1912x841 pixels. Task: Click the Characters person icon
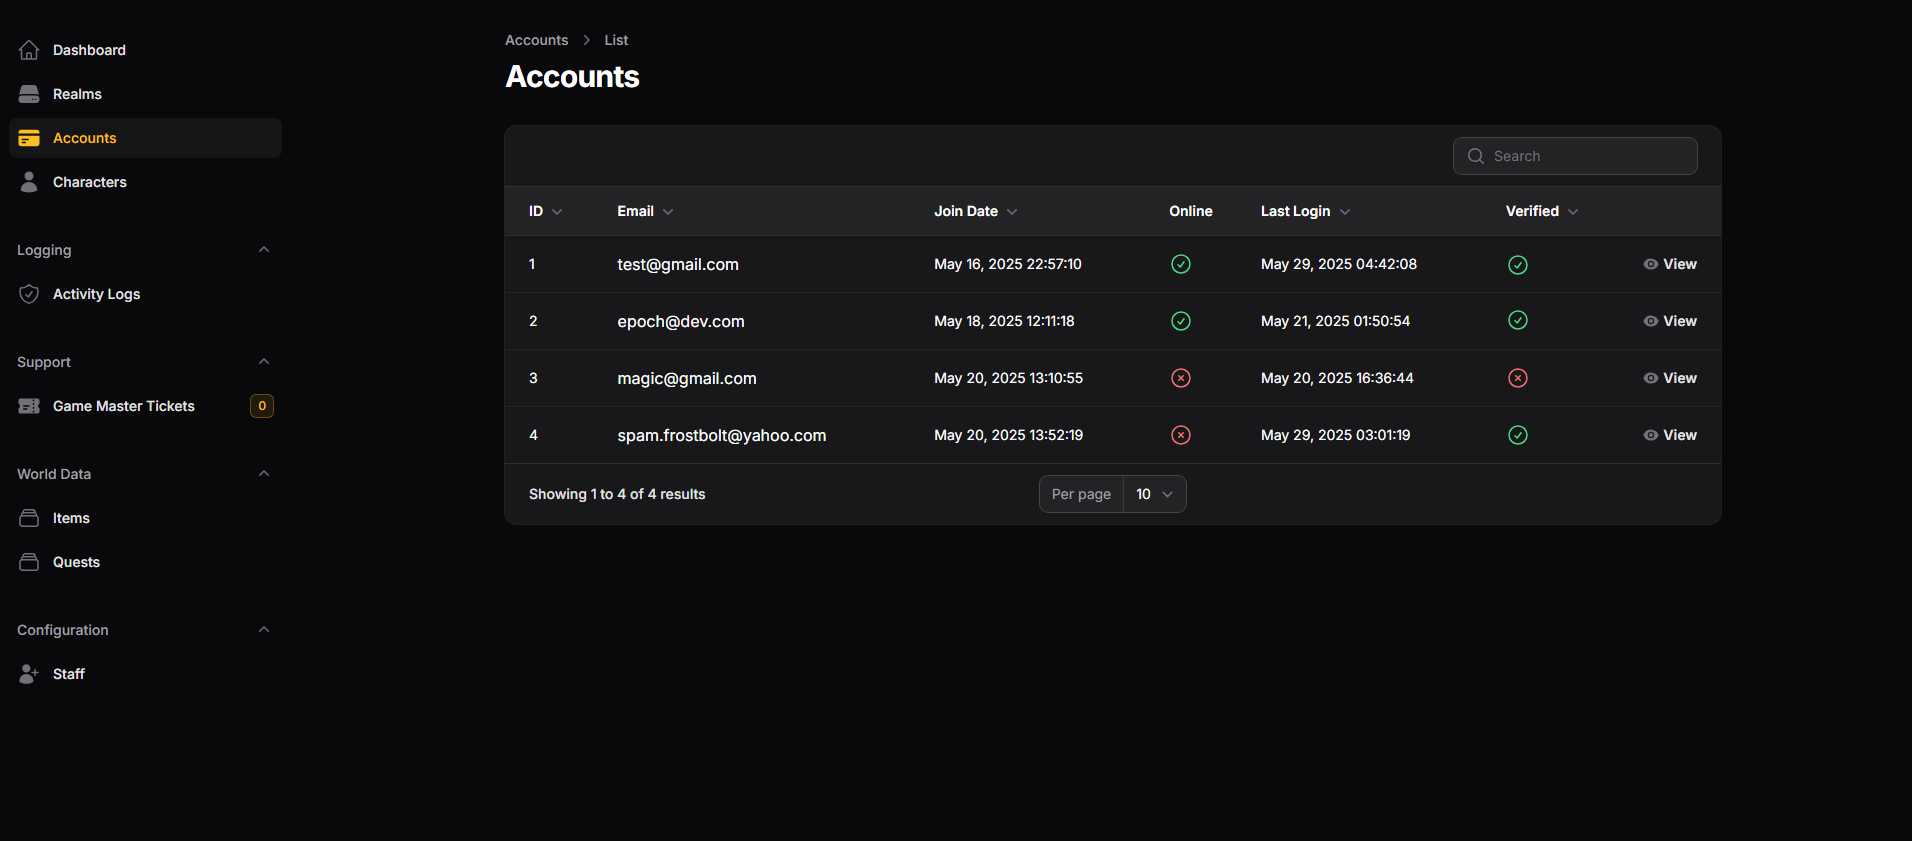(x=29, y=182)
